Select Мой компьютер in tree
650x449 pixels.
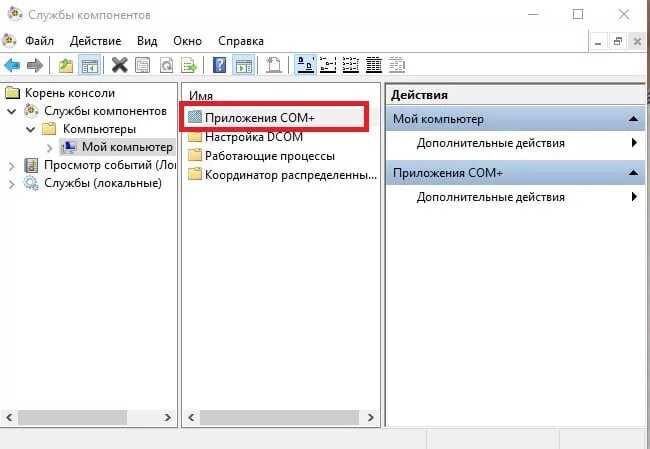click(x=127, y=147)
